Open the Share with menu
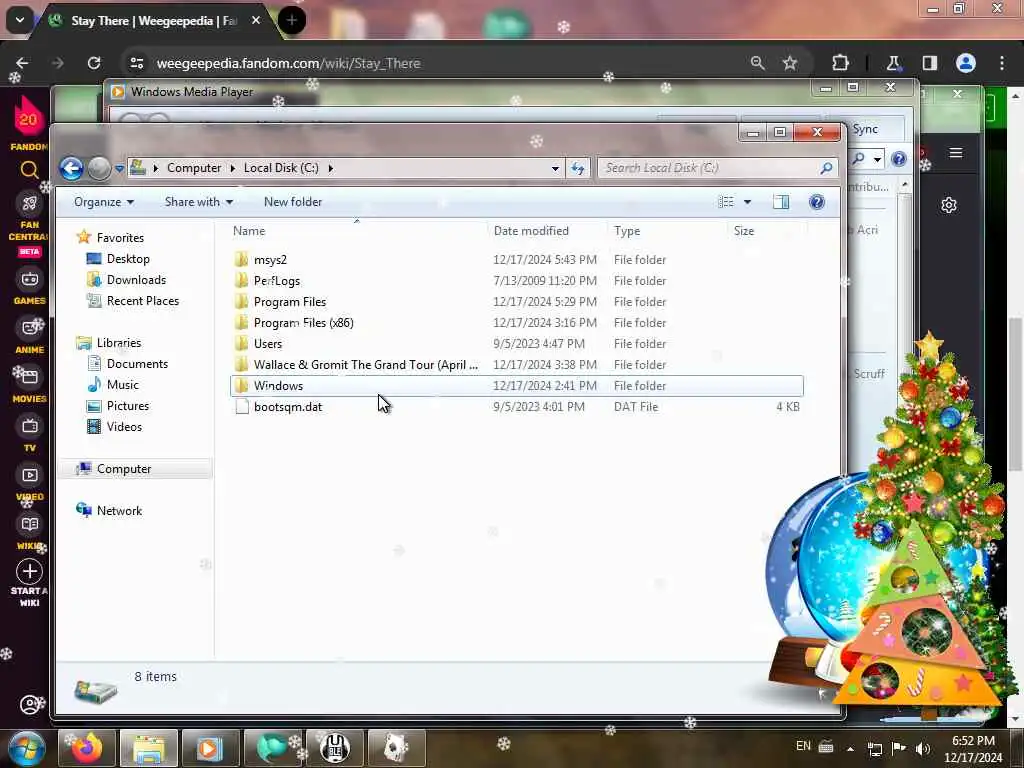The height and width of the screenshot is (768, 1024). click(199, 202)
